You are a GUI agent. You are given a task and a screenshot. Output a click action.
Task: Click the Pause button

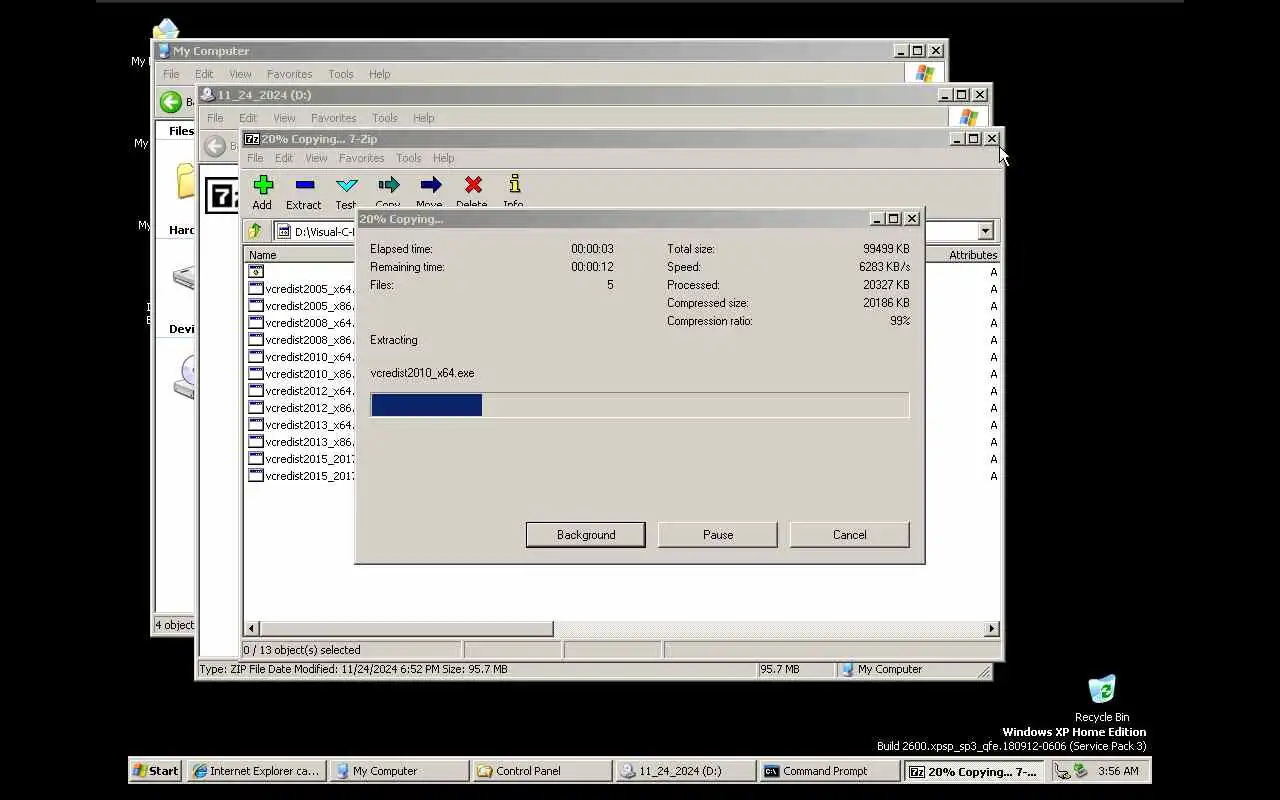[718, 535]
